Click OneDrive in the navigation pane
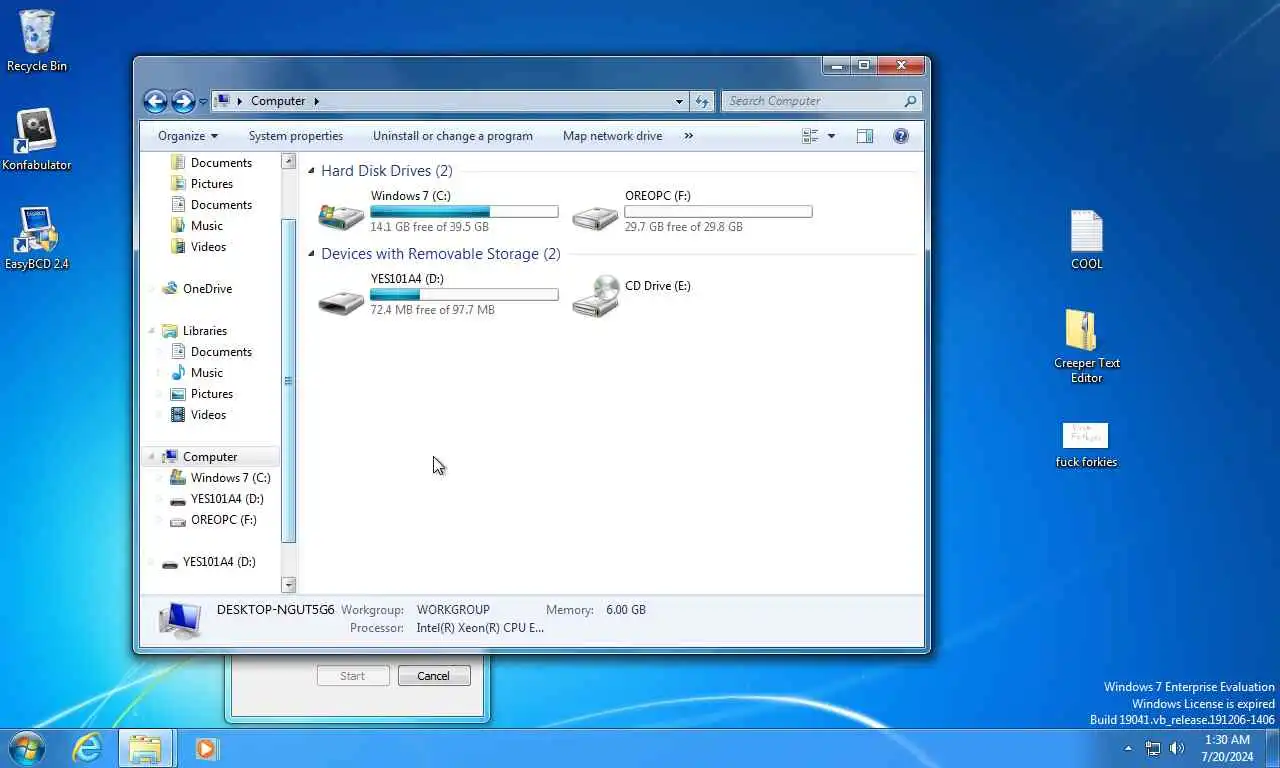 (207, 289)
